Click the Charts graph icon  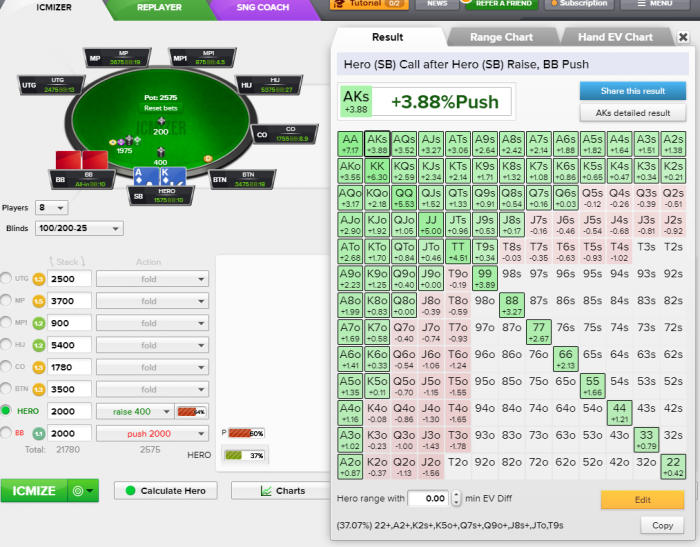click(x=266, y=491)
